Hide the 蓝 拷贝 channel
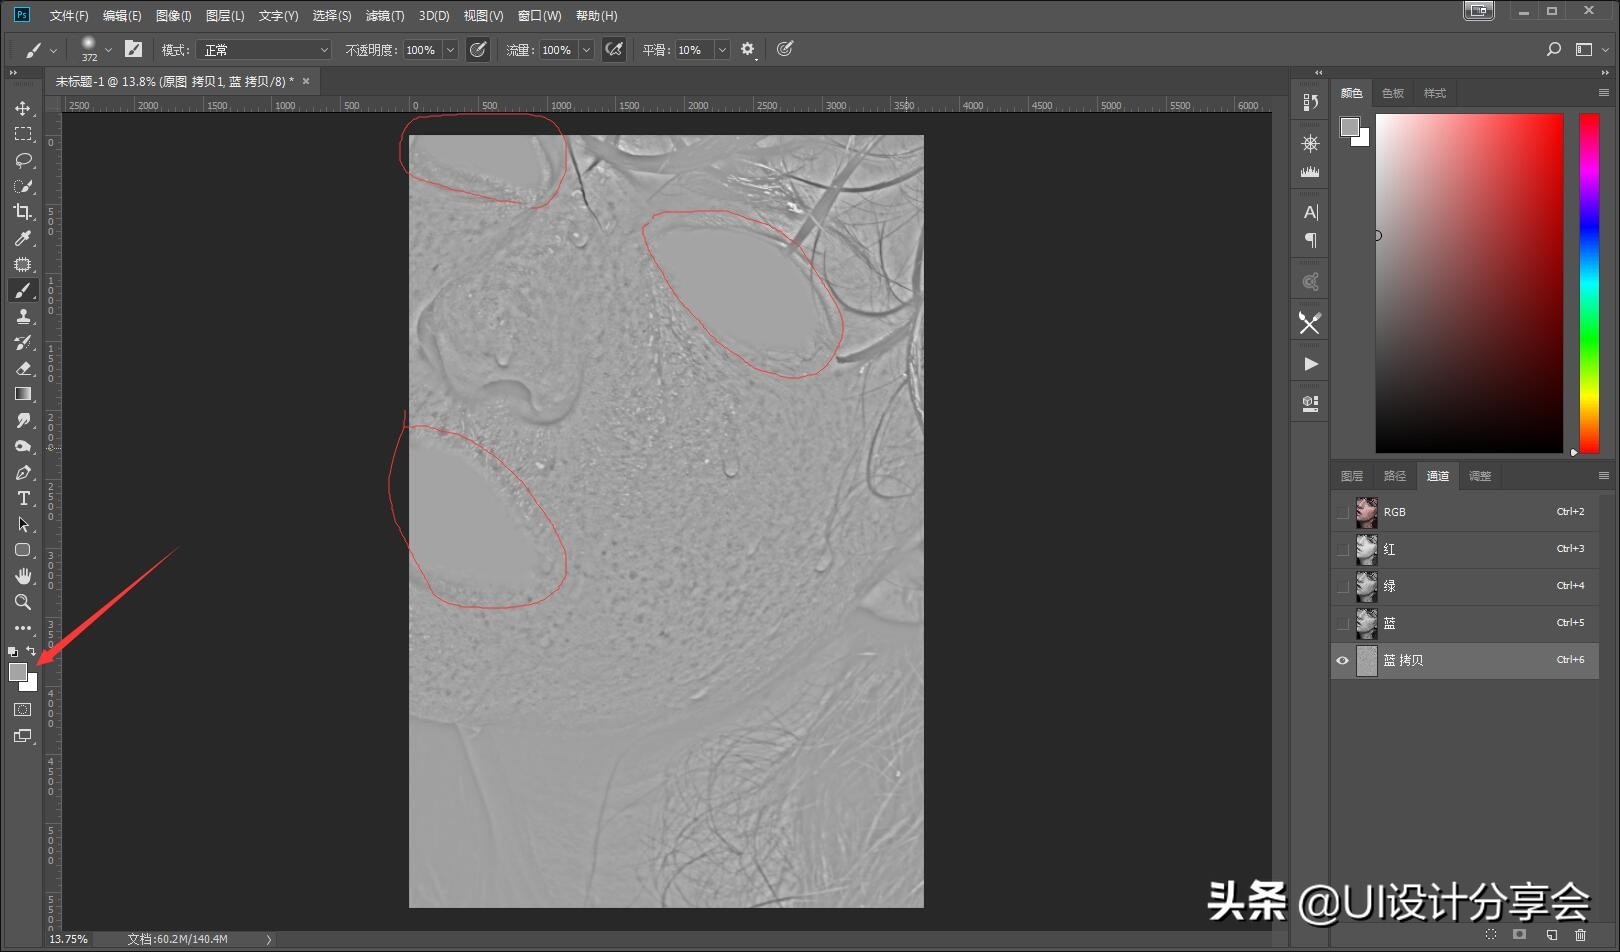The image size is (1620, 952). (x=1342, y=660)
